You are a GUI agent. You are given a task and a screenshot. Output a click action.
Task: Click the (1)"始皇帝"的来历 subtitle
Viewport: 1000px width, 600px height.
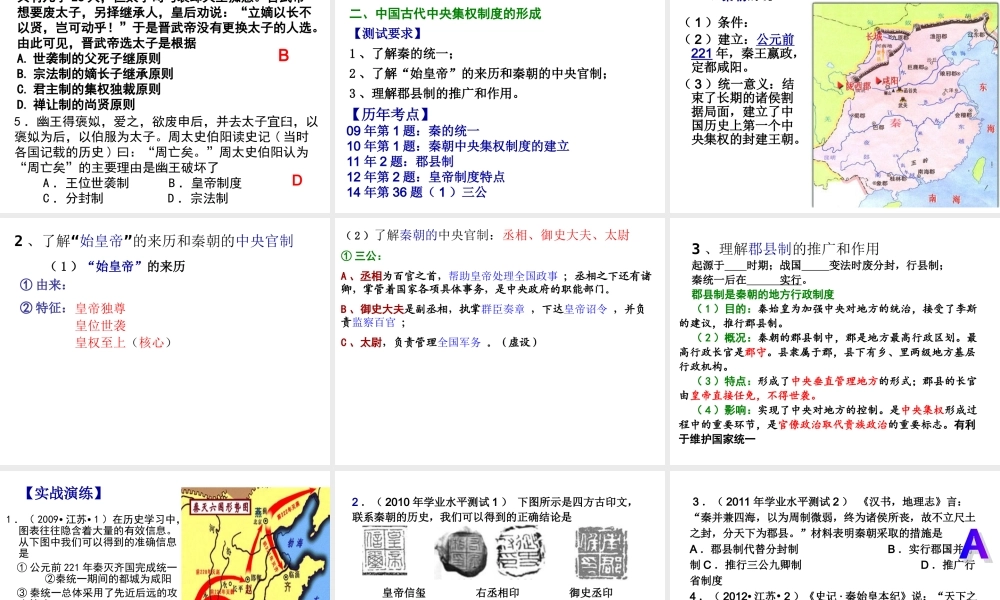click(118, 266)
